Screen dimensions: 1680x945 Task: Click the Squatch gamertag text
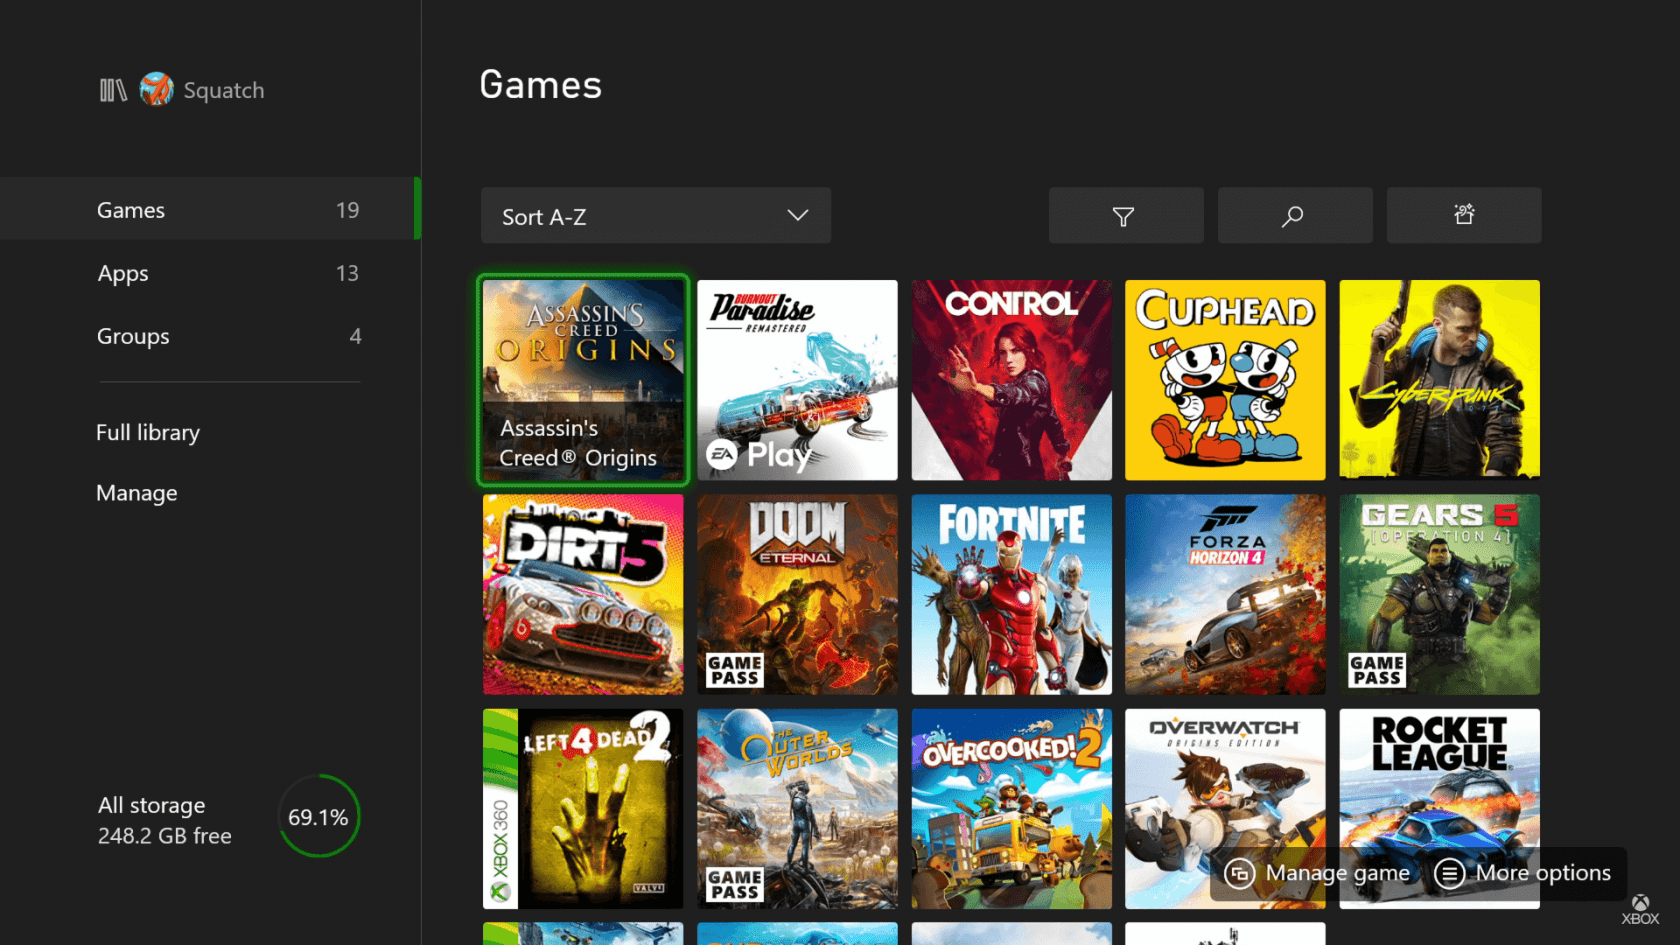click(x=224, y=91)
